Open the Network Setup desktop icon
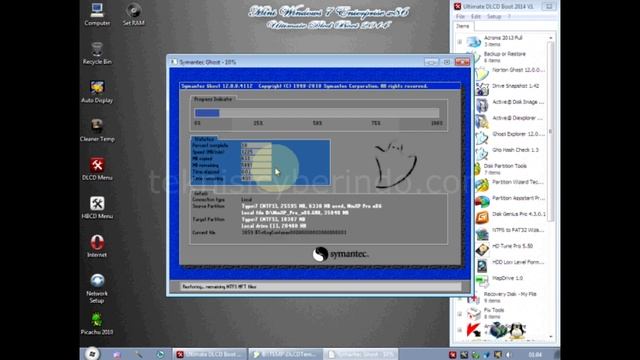Screen dimensions: 640x360 [x=97, y=288]
